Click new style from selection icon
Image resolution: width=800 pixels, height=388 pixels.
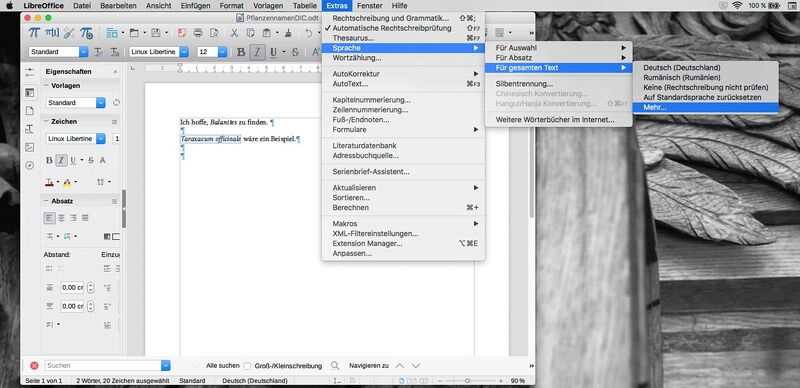[x=115, y=52]
